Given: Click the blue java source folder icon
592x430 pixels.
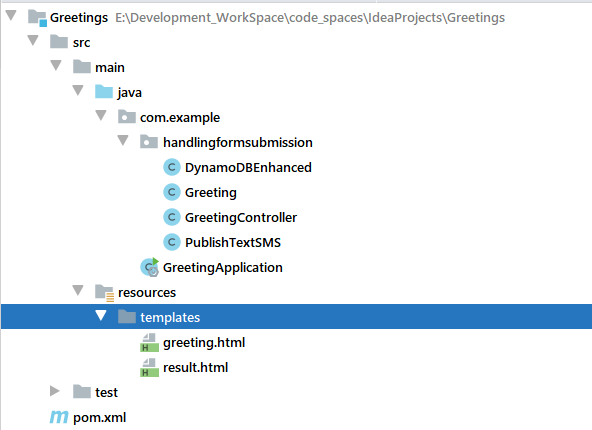Looking at the screenshot, I should 104,92.
